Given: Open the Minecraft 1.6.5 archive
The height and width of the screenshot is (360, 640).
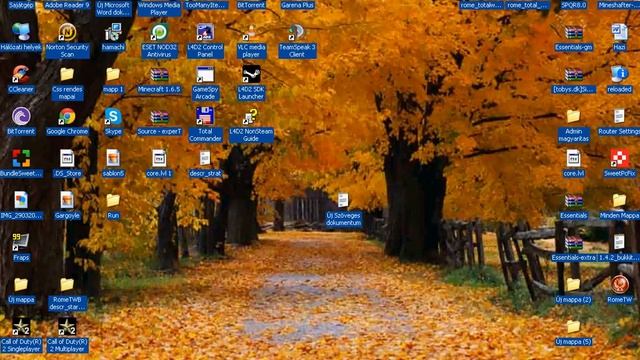Looking at the screenshot, I should coord(159,75).
